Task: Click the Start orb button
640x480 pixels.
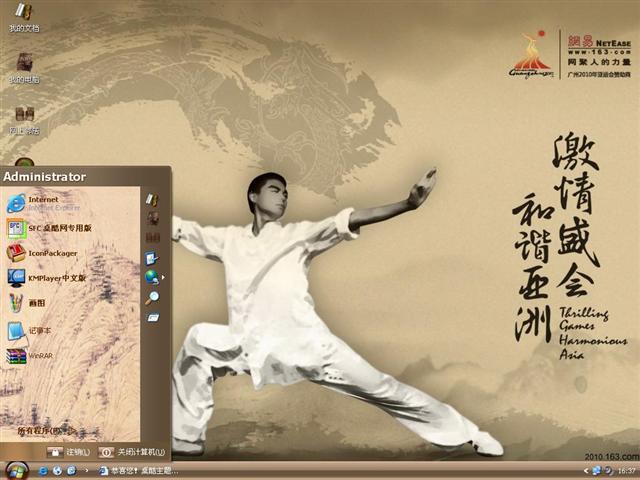Action: pyautogui.click(x=16, y=471)
